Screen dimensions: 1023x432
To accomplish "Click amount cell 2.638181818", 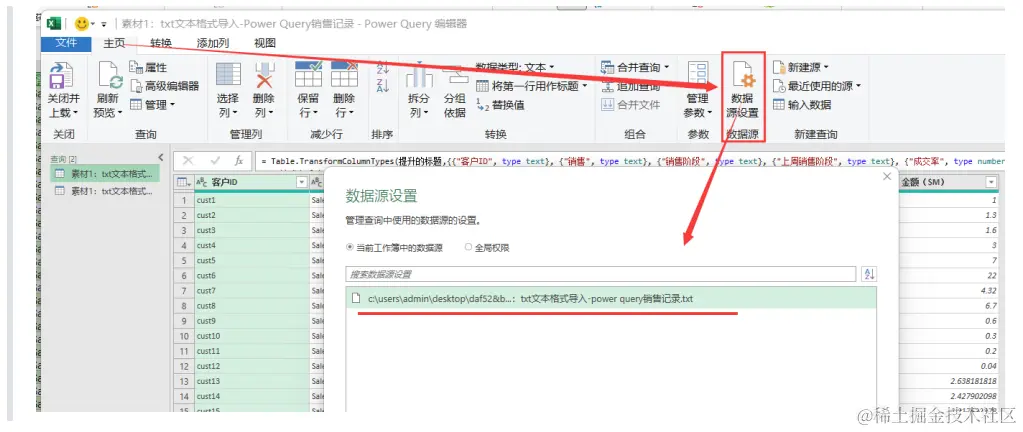I will (x=949, y=380).
